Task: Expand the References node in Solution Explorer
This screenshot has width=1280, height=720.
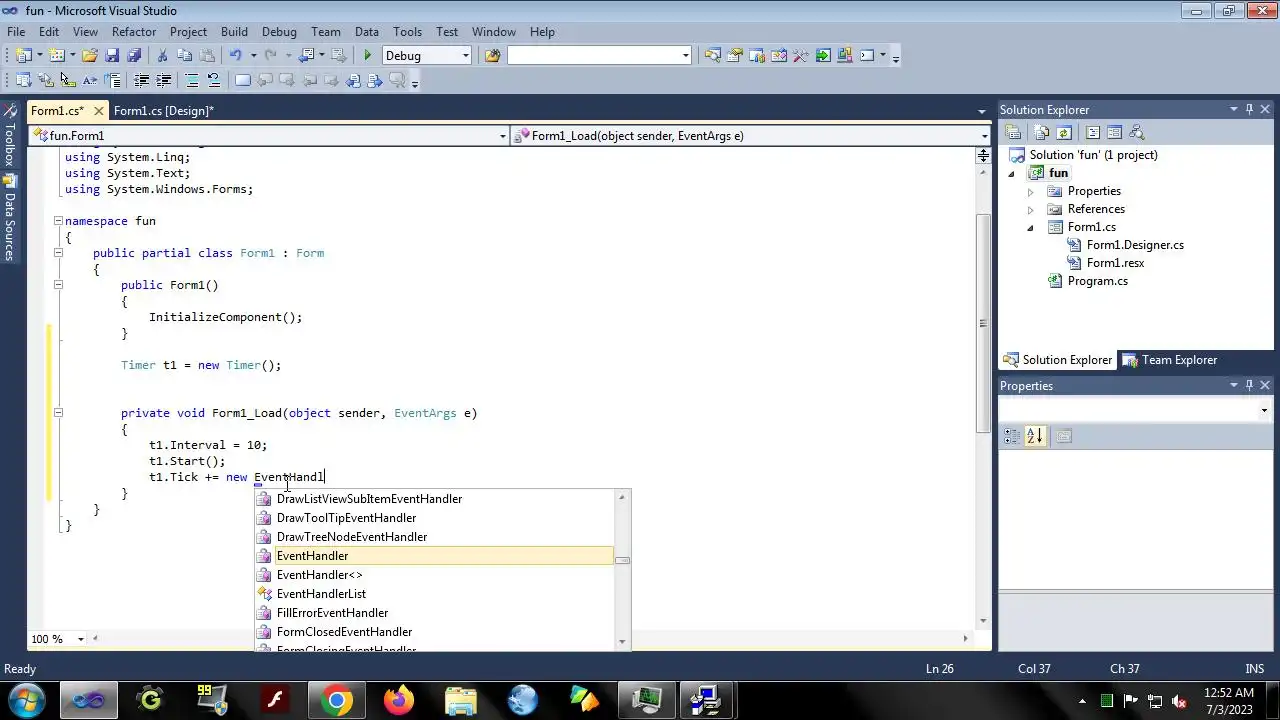Action: pyautogui.click(x=1030, y=209)
